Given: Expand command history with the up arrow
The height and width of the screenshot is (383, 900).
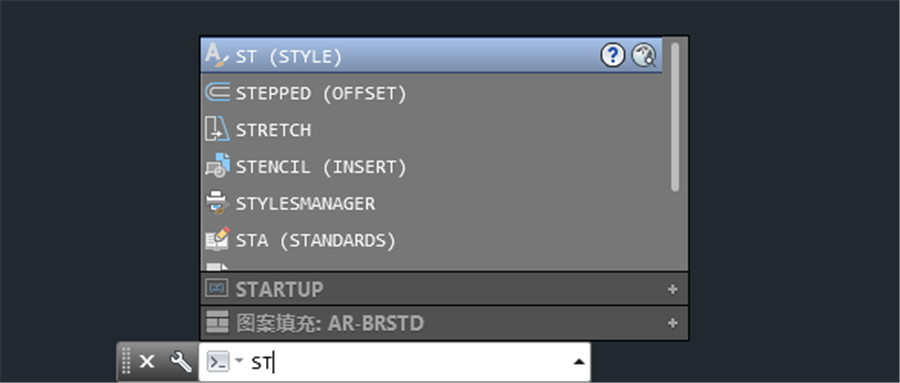Looking at the screenshot, I should point(579,362).
